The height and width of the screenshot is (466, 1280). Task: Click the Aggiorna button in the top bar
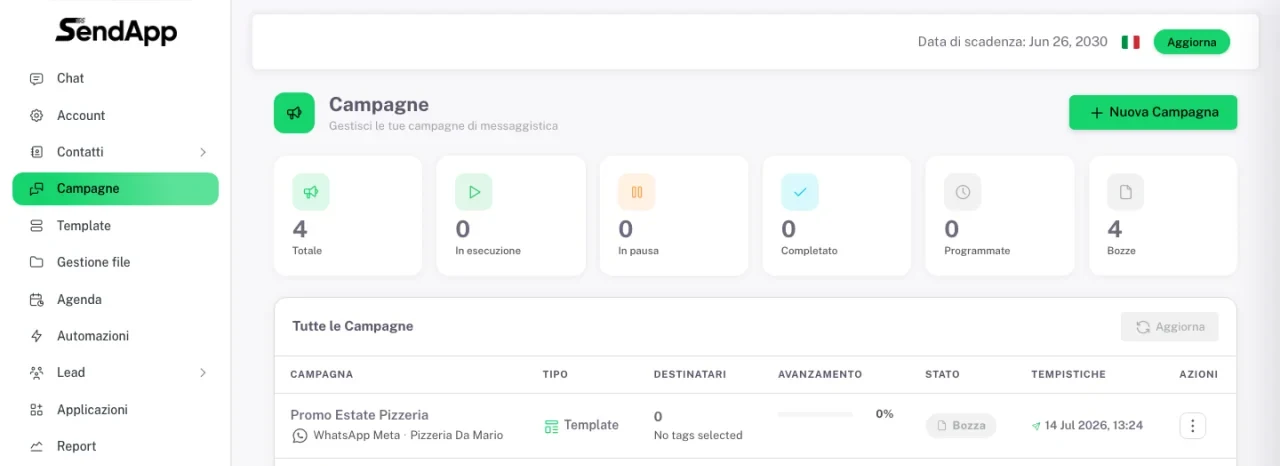(1192, 42)
